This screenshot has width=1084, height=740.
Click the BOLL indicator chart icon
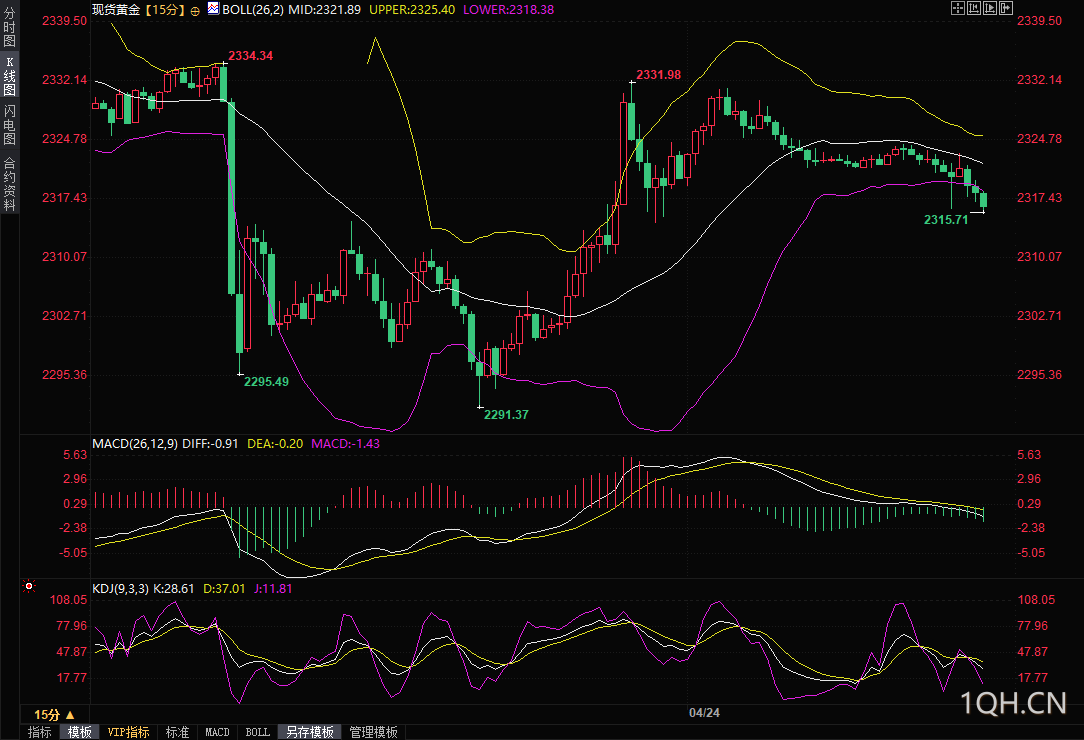coord(213,8)
